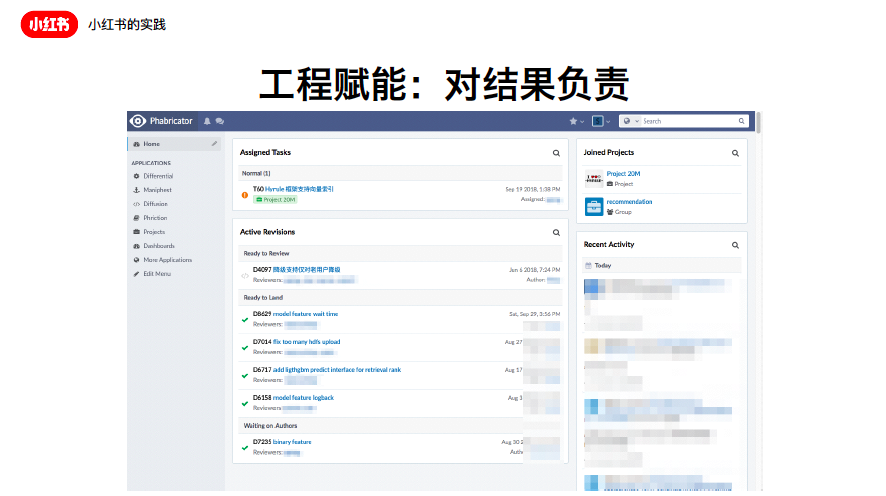Click the page vertical scrollbar
The image size is (886, 496).
pos(759,123)
